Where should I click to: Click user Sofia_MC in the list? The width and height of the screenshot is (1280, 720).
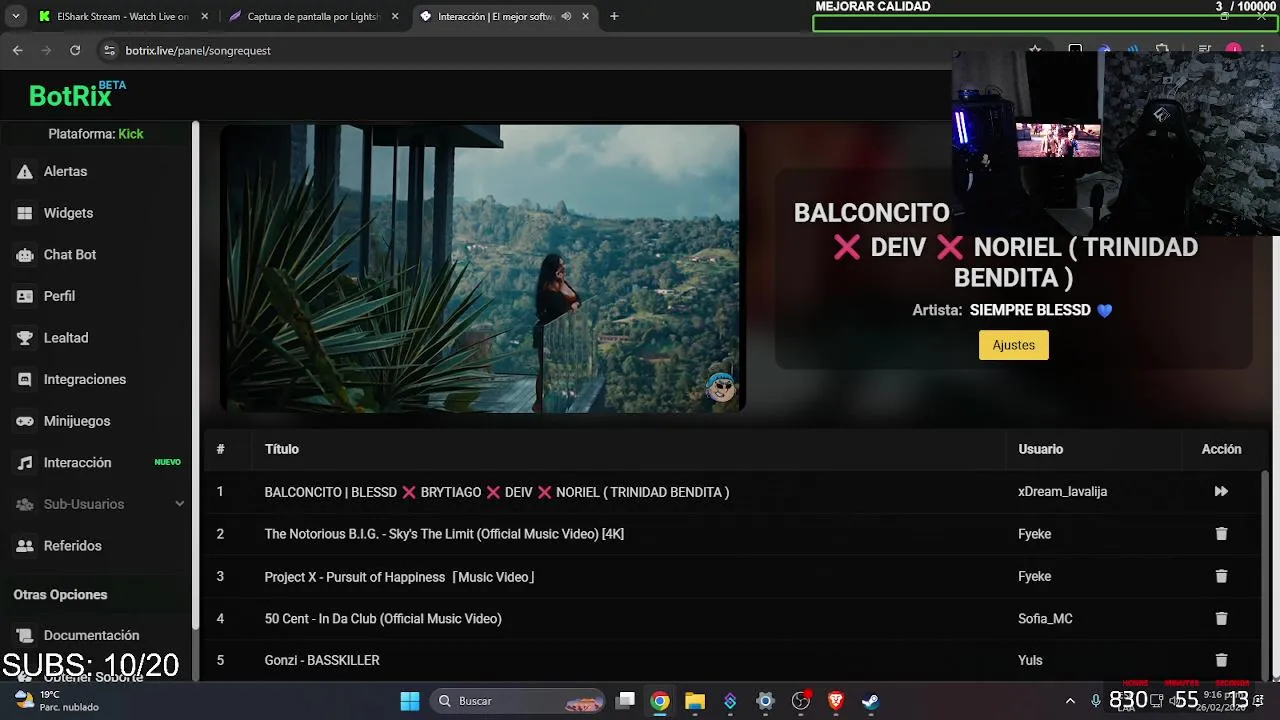[1045, 618]
